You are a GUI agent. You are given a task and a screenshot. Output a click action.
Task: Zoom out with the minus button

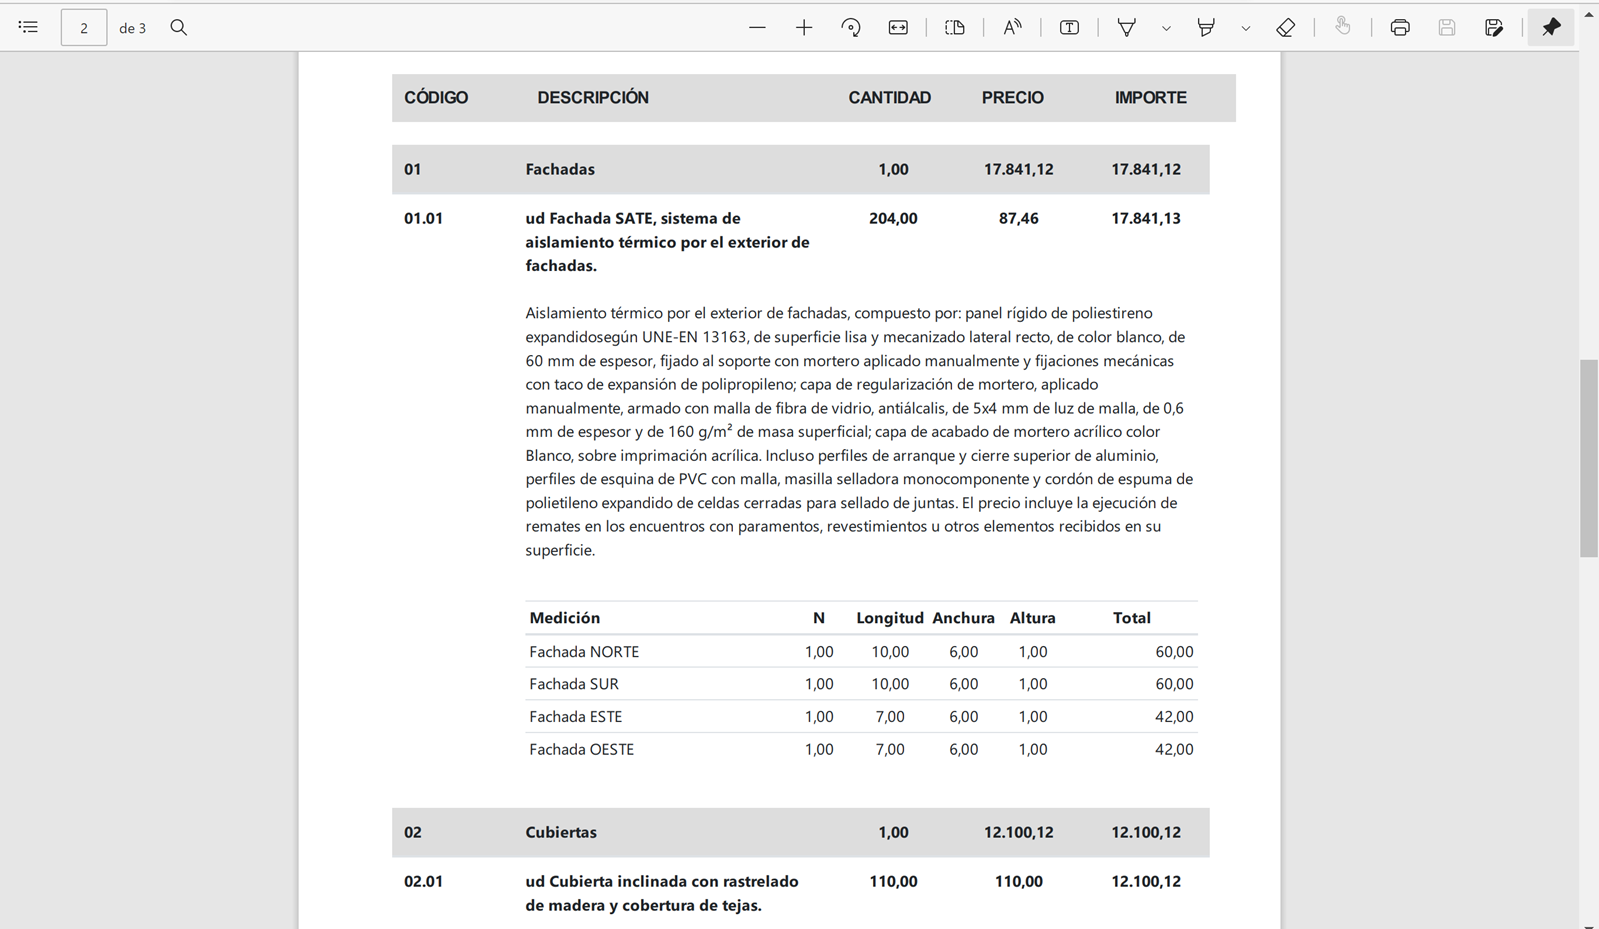[757, 27]
